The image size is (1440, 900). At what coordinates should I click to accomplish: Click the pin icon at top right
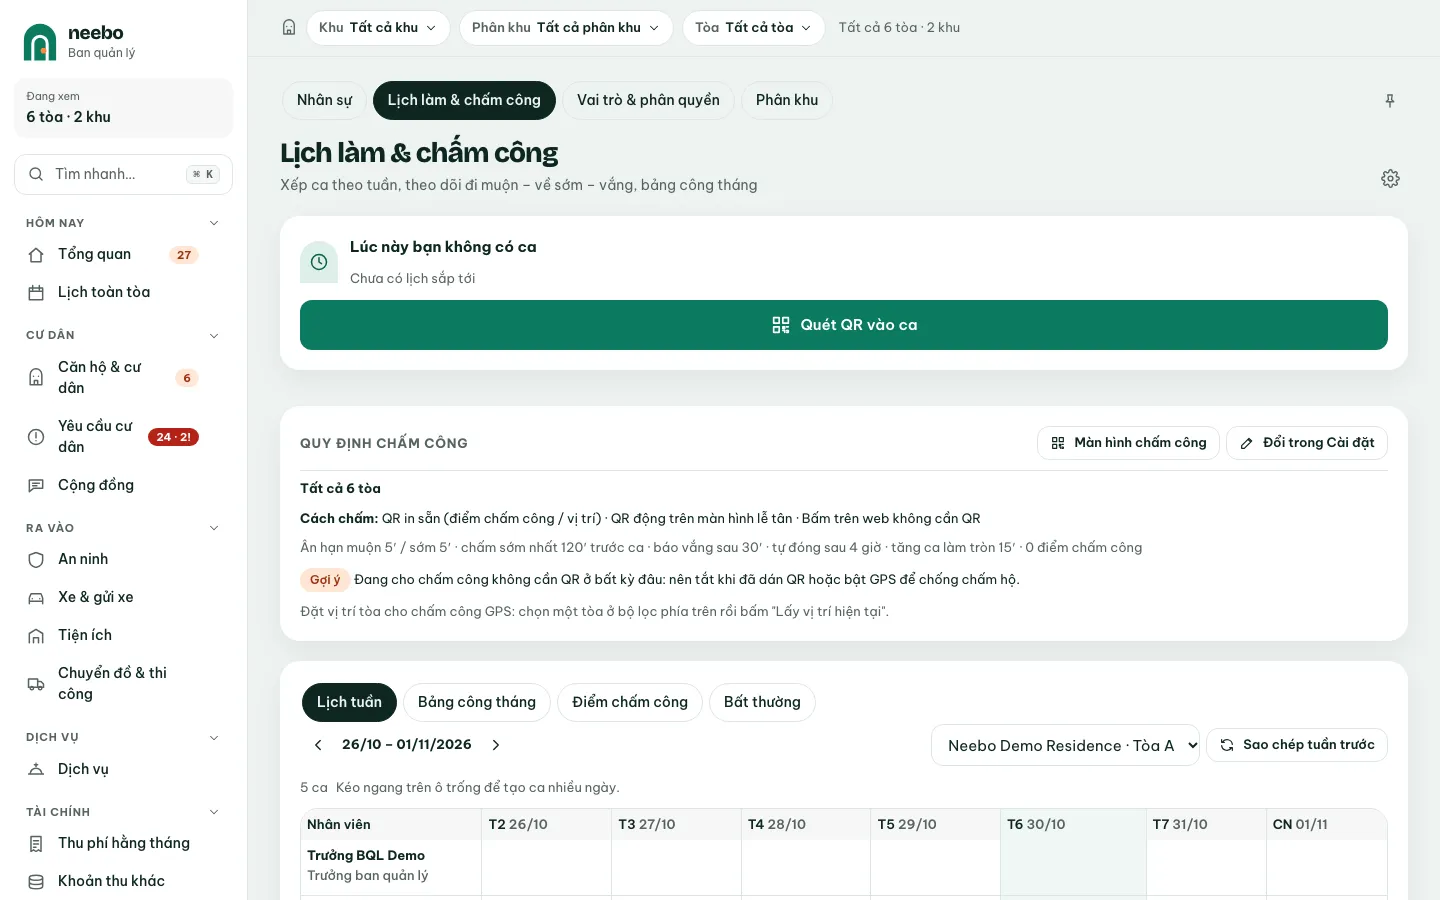[x=1390, y=101]
